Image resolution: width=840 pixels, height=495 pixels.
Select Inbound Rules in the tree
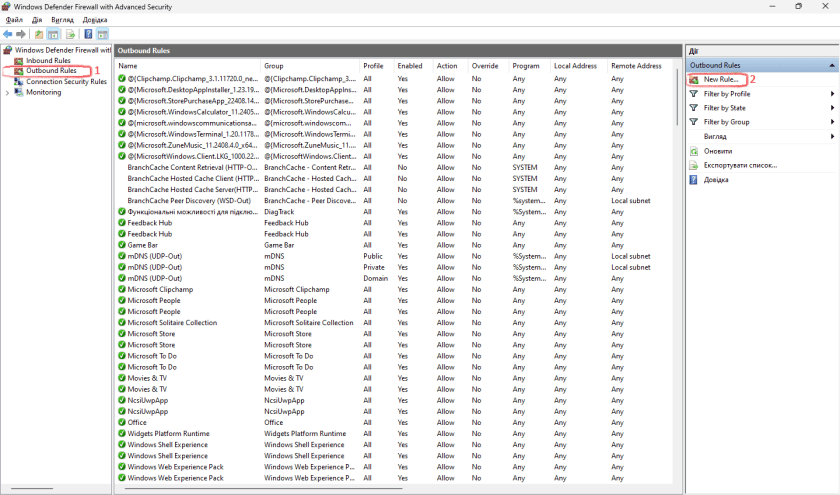coord(48,61)
